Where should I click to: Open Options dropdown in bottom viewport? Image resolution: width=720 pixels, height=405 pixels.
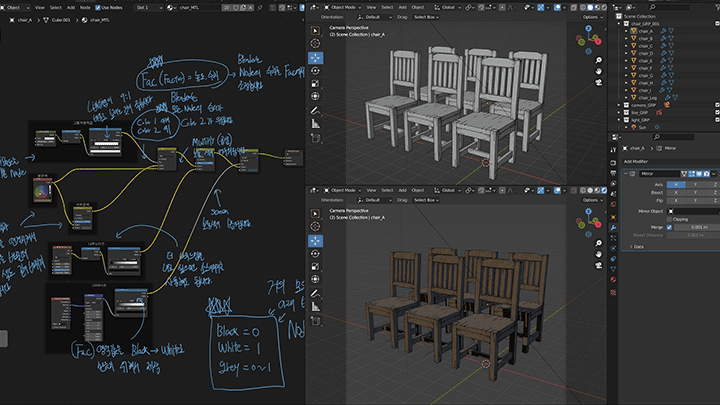(x=593, y=200)
